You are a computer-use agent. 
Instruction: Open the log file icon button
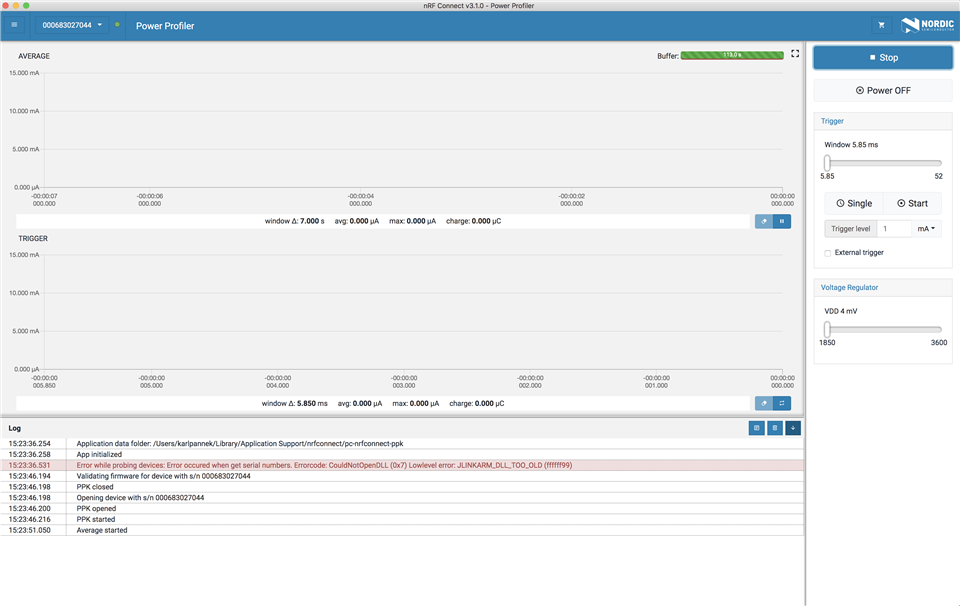(757, 428)
